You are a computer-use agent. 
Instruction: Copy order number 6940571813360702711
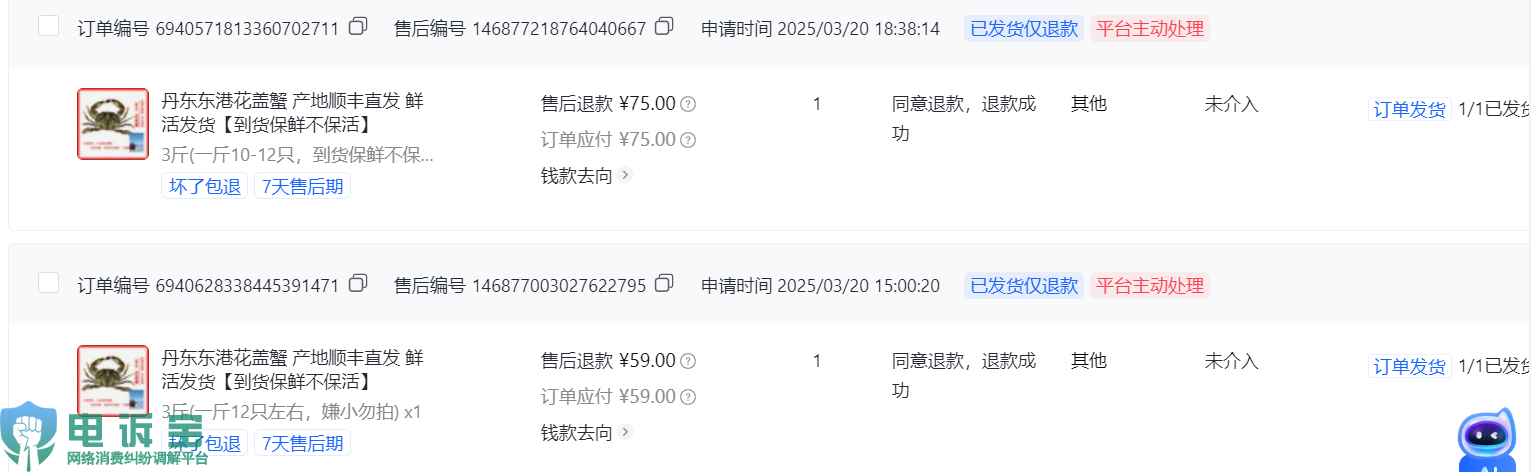[358, 27]
